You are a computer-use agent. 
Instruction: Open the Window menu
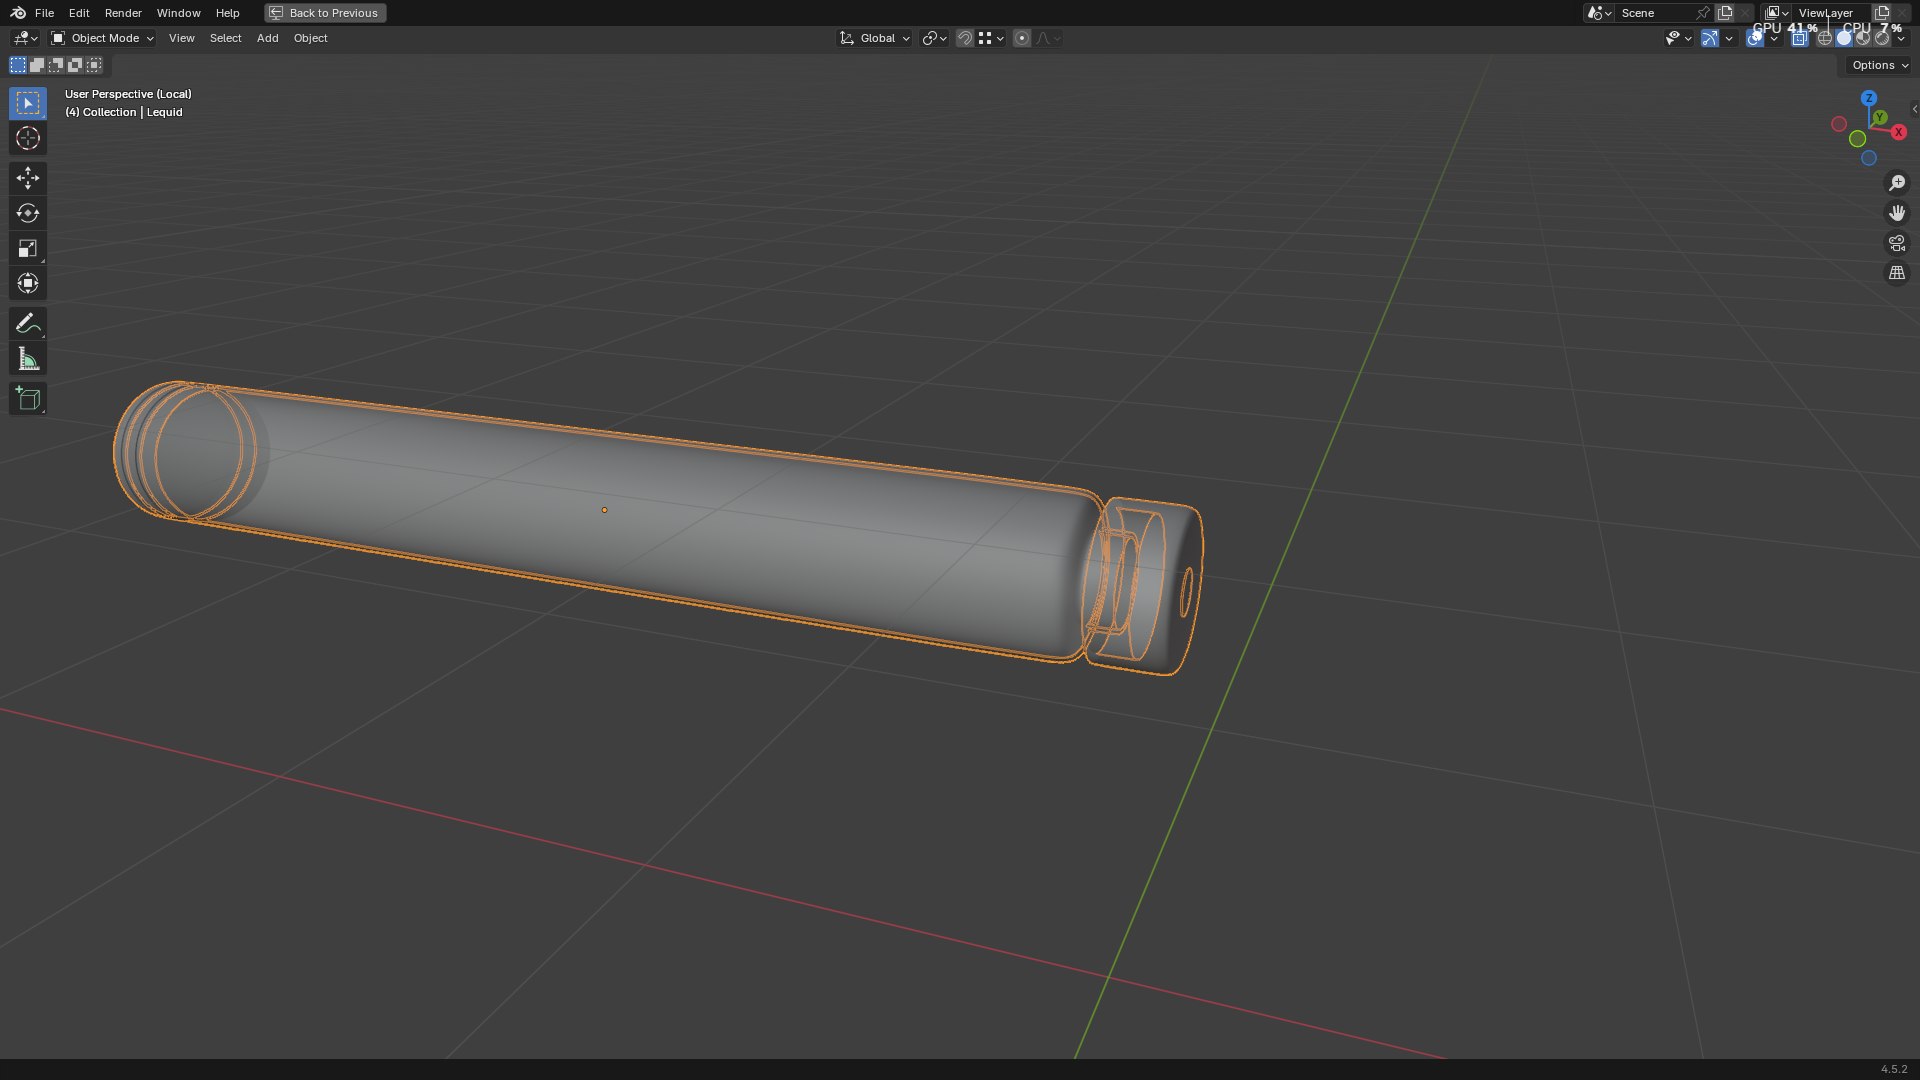178,13
